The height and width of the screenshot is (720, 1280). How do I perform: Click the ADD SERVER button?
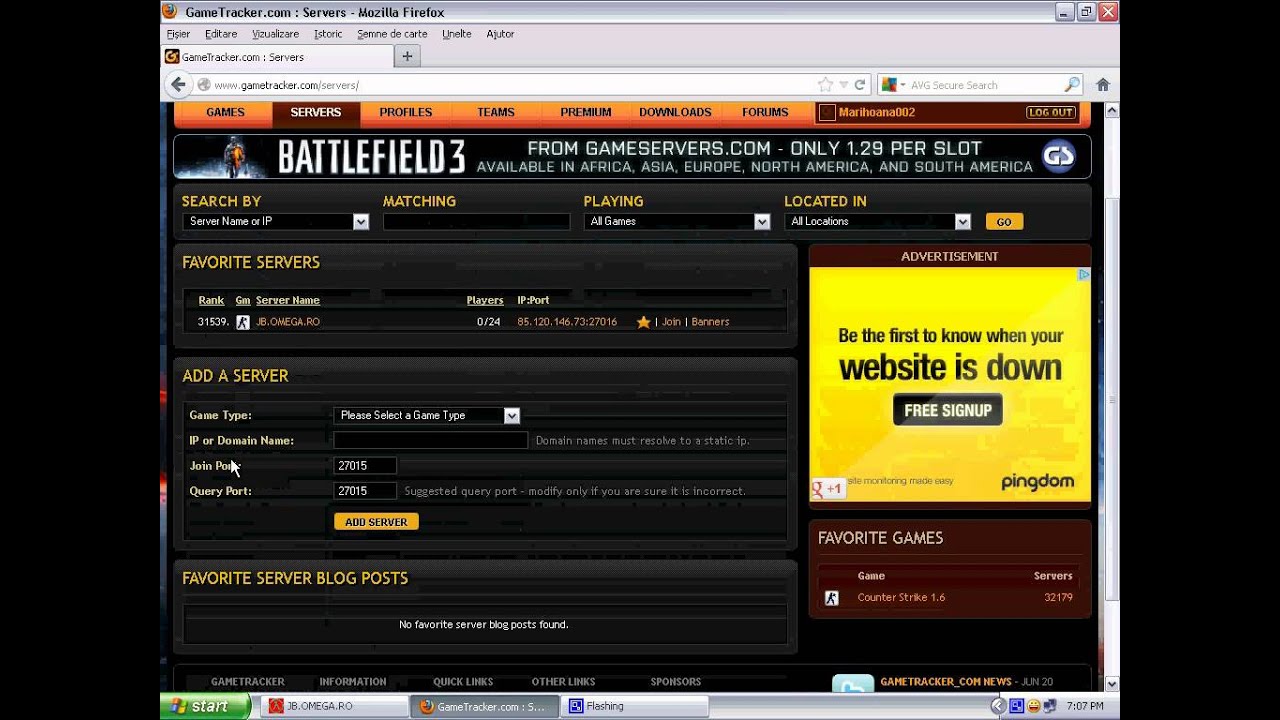tap(376, 522)
